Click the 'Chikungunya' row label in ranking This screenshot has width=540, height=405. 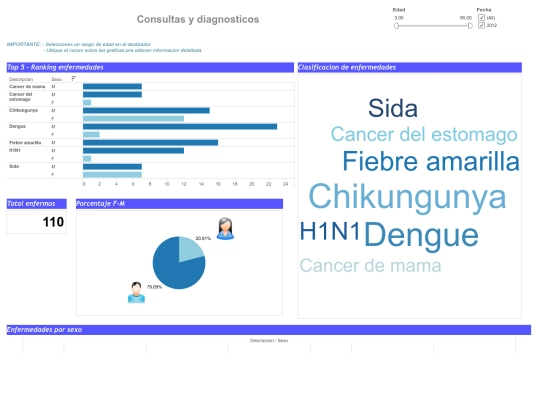click(23, 110)
